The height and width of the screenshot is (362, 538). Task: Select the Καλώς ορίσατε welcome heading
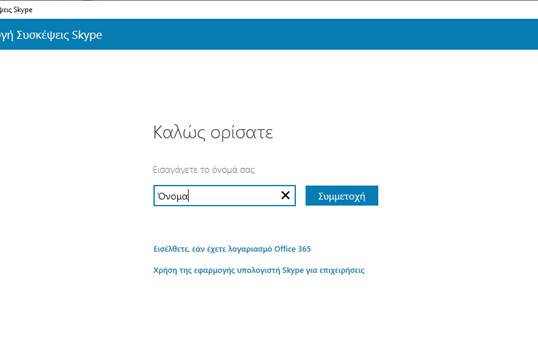pos(213,132)
